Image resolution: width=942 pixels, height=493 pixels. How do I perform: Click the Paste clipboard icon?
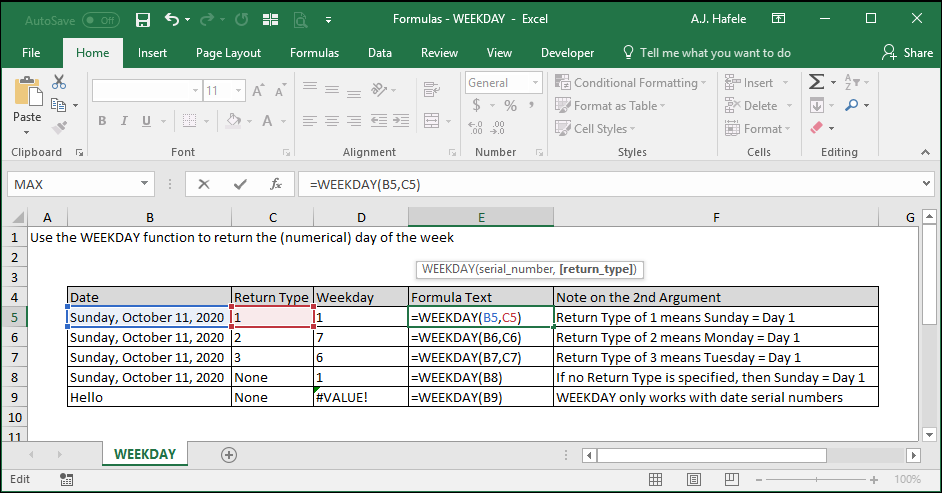(x=28, y=92)
